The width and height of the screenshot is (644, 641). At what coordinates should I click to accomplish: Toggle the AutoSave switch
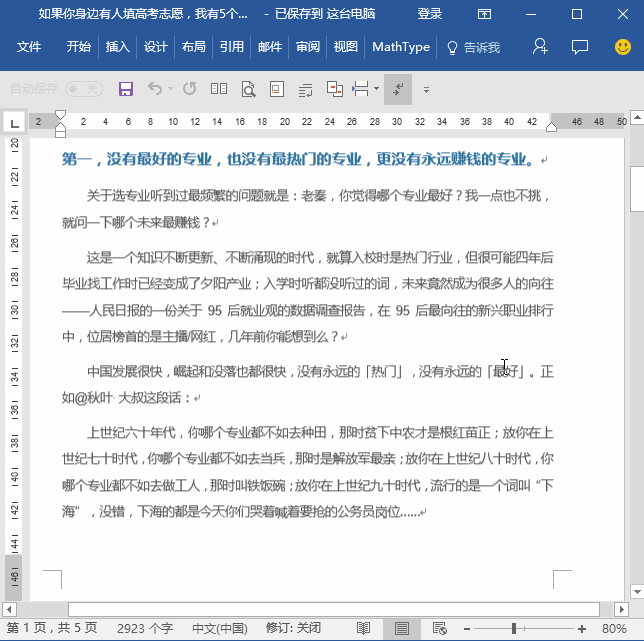coord(84,89)
